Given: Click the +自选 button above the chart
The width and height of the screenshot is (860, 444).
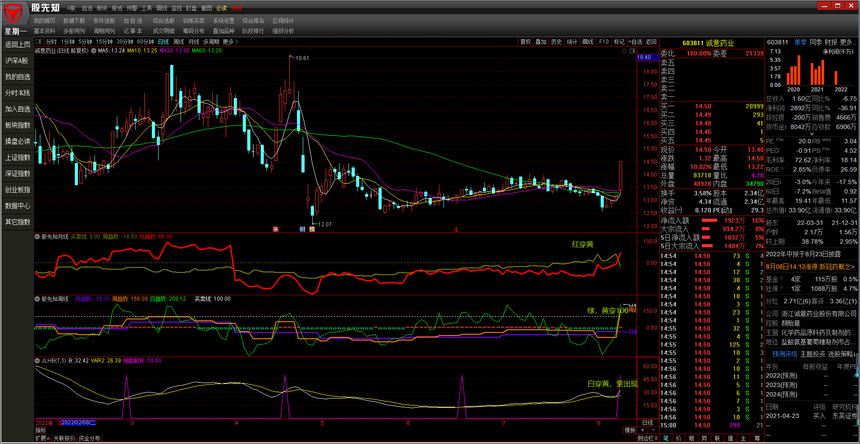Looking at the screenshot, I should [x=635, y=42].
